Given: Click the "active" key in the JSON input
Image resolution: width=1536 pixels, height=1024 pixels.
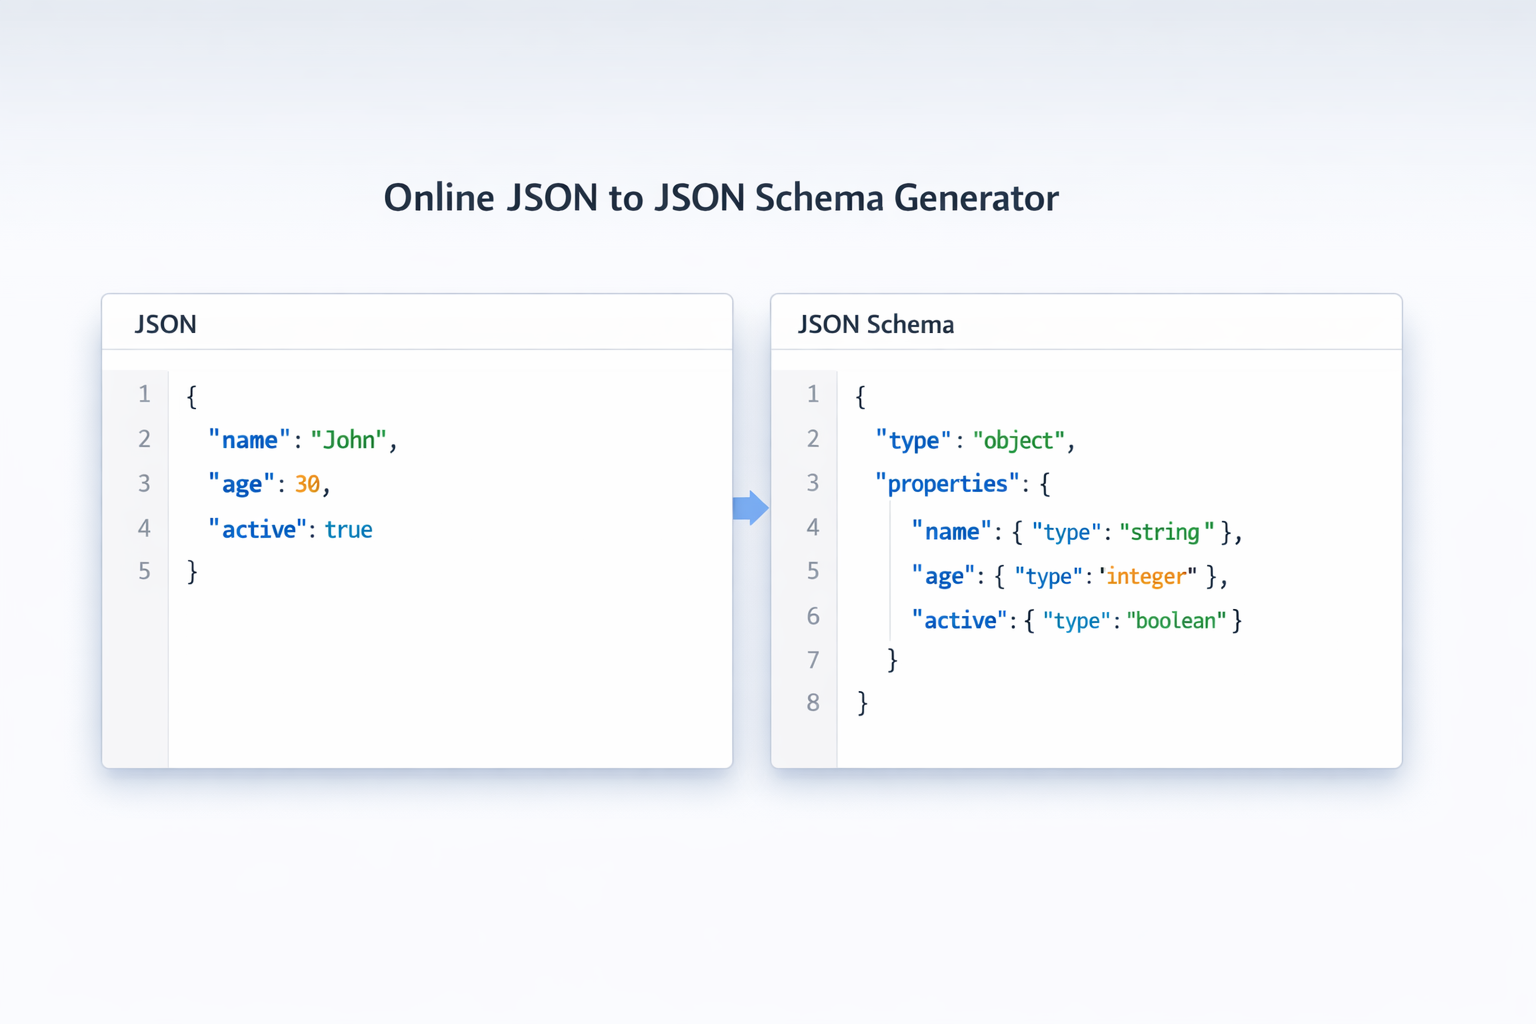Looking at the screenshot, I should [x=258, y=529].
